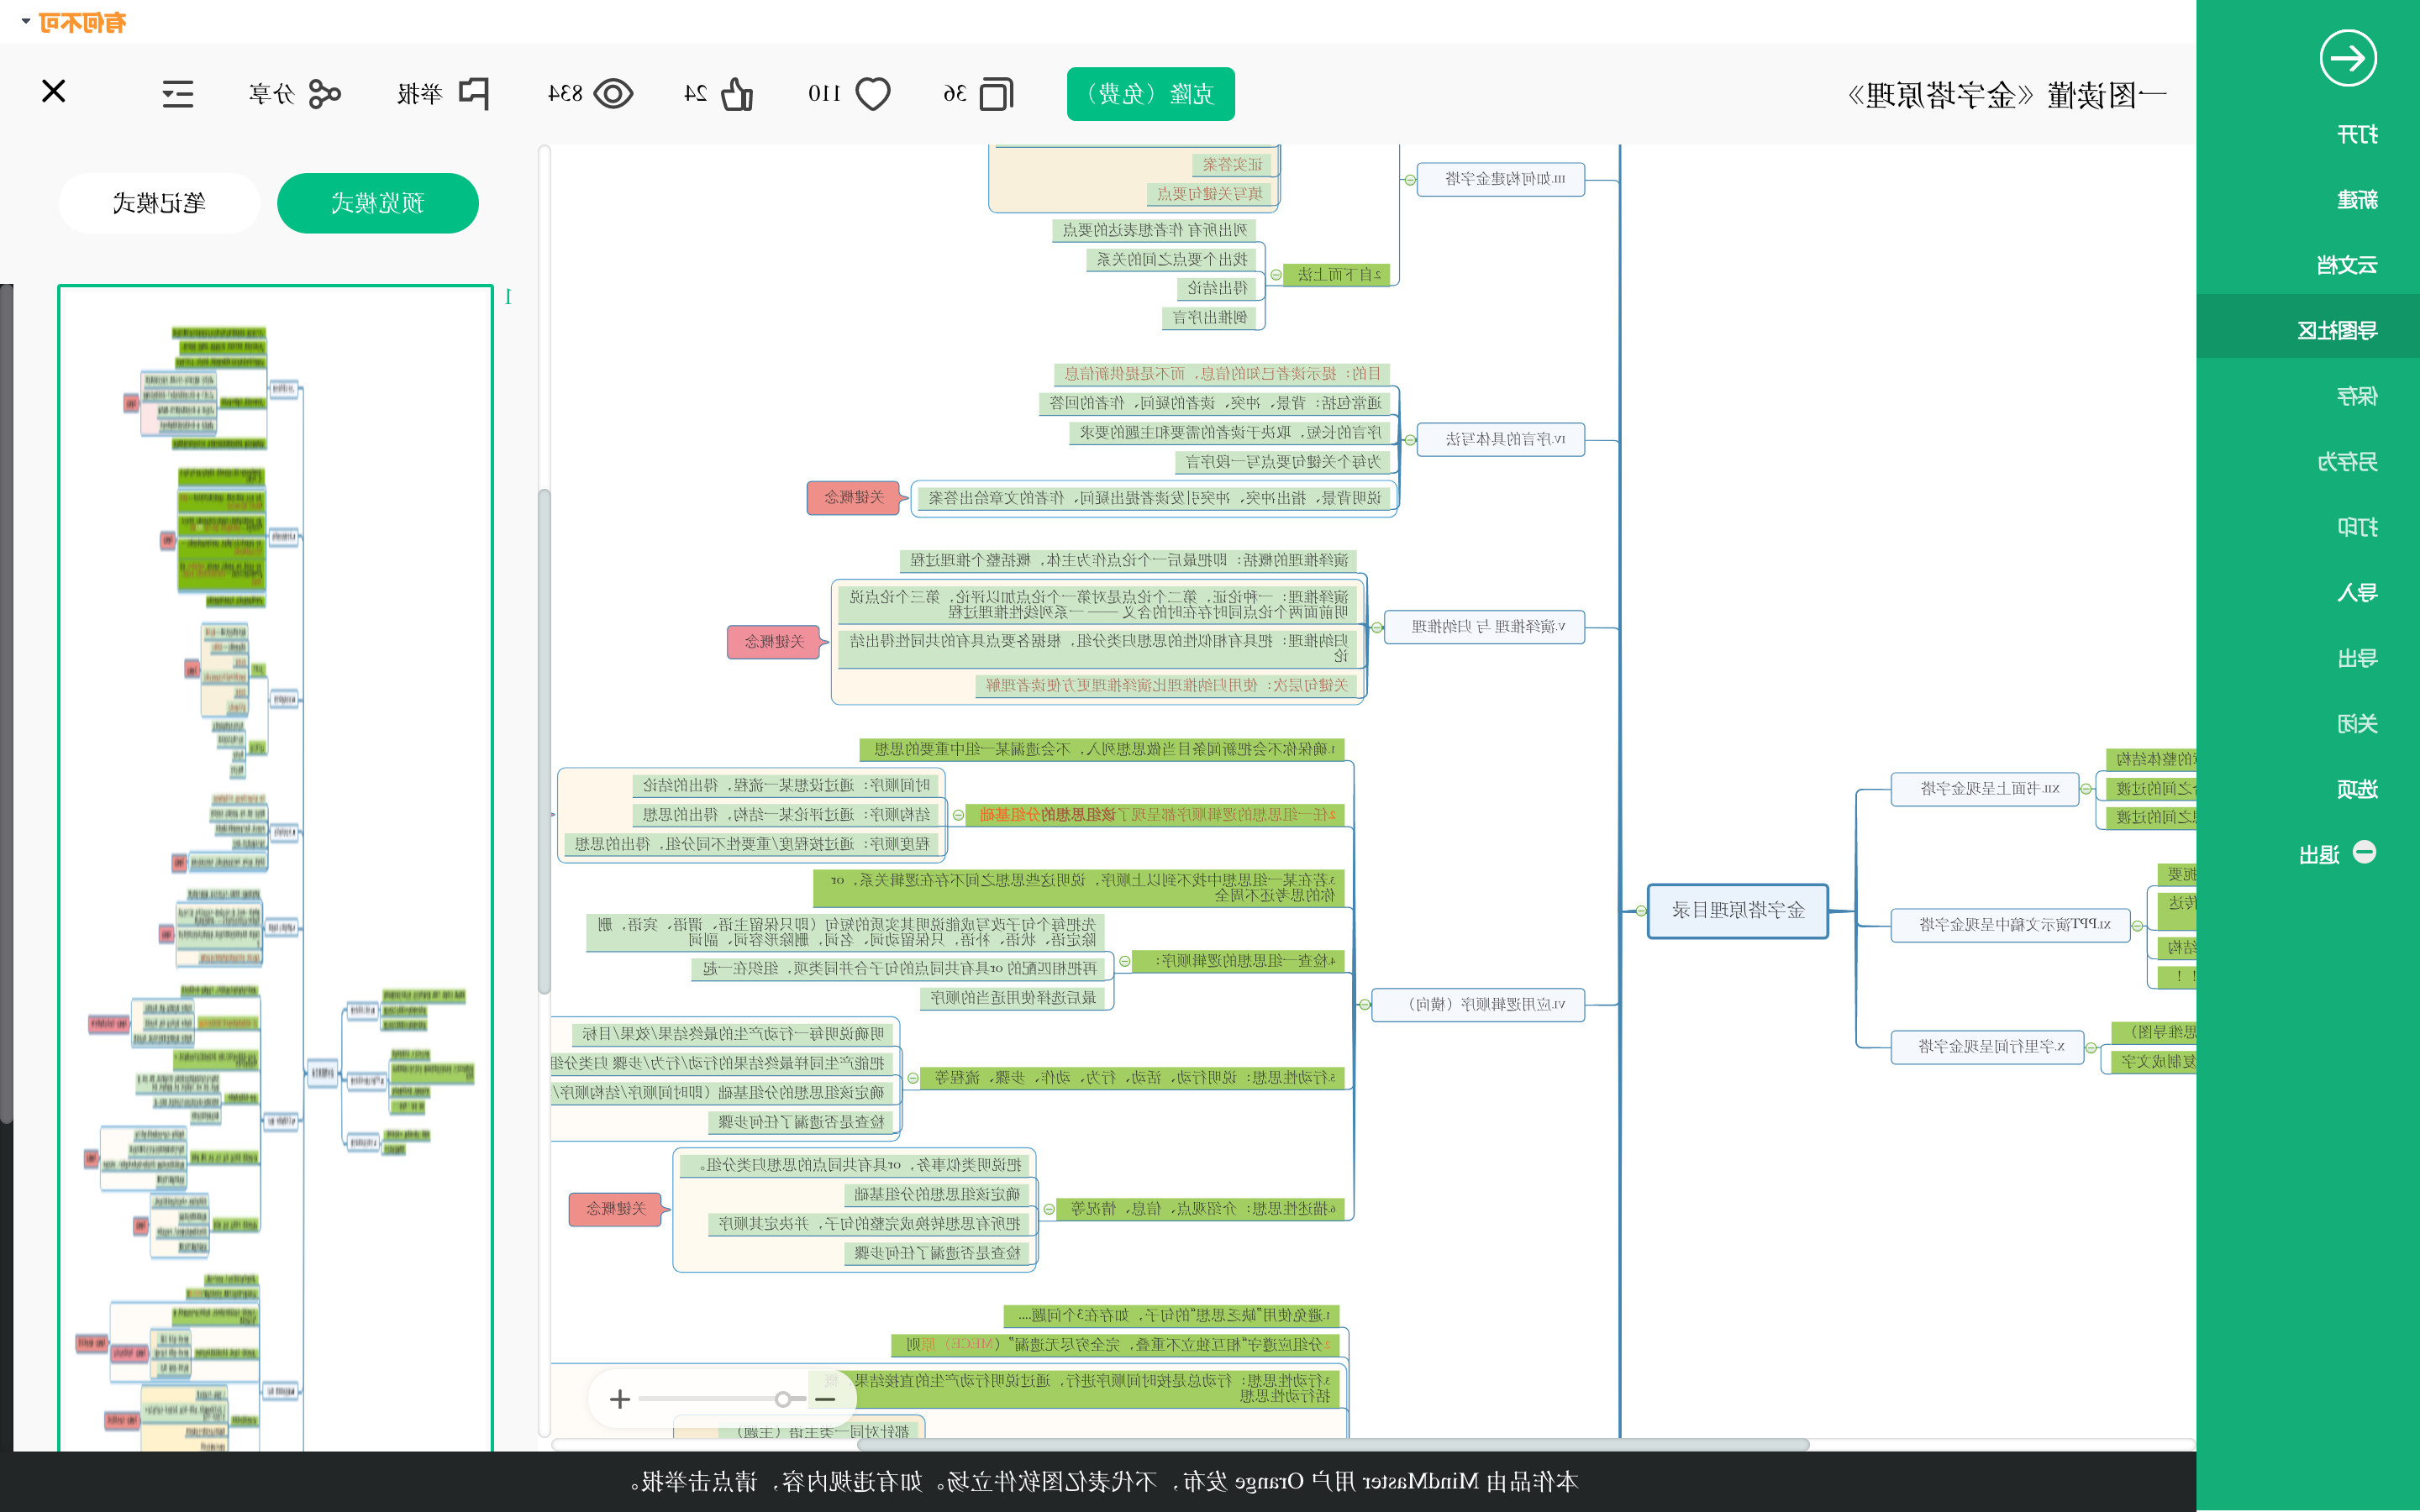Click red 关键概念 tag near 序言 branch
Viewport: 2420px width, 1512px height.
click(854, 497)
